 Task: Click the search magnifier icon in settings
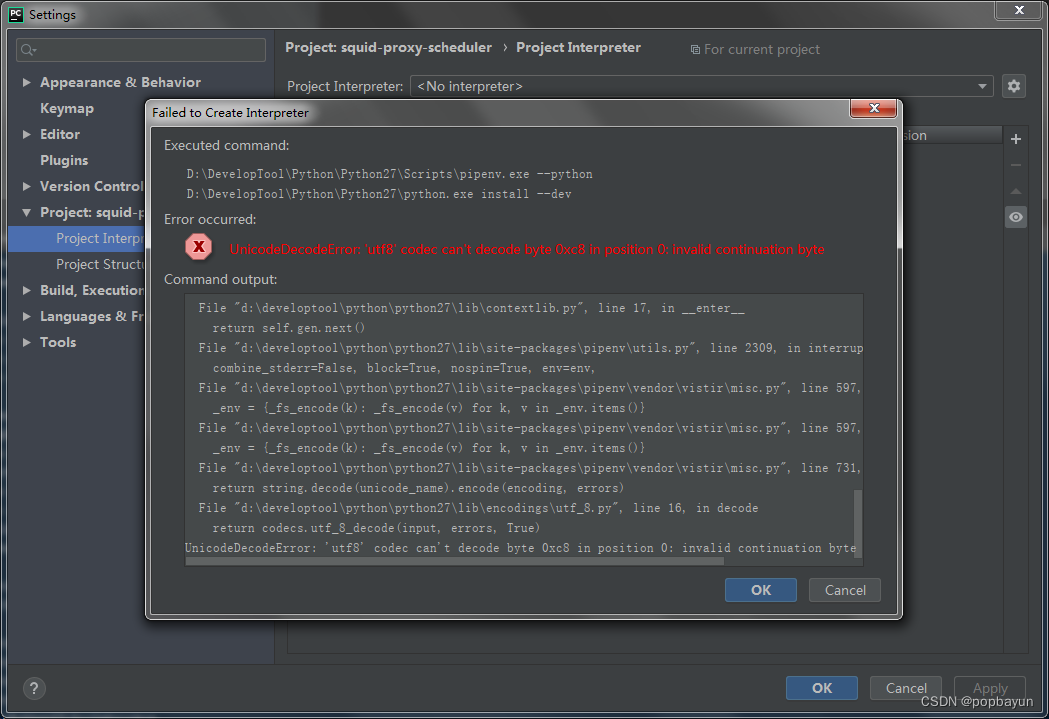[28, 50]
